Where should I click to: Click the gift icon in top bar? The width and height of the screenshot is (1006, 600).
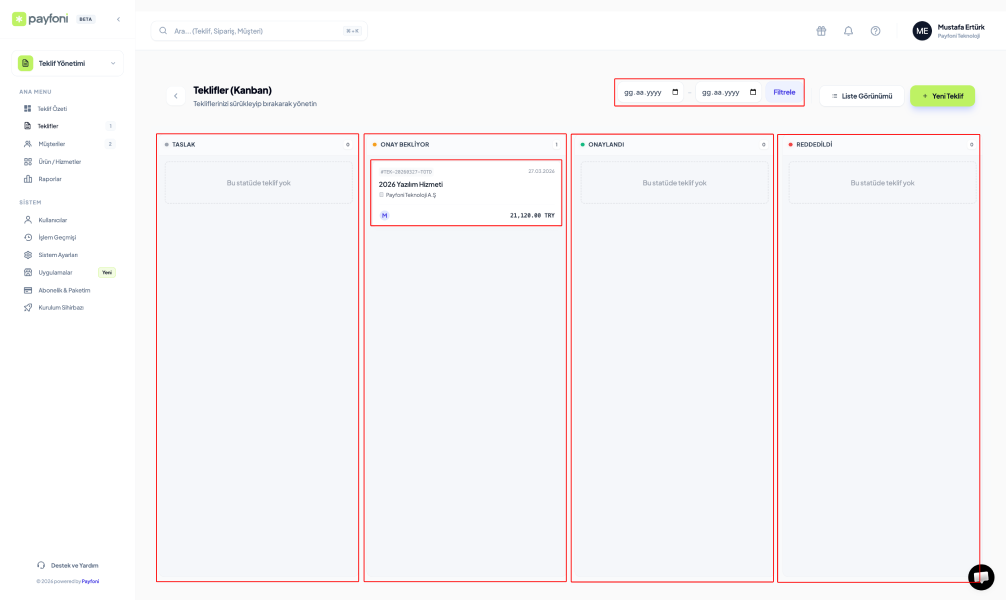pos(821,31)
